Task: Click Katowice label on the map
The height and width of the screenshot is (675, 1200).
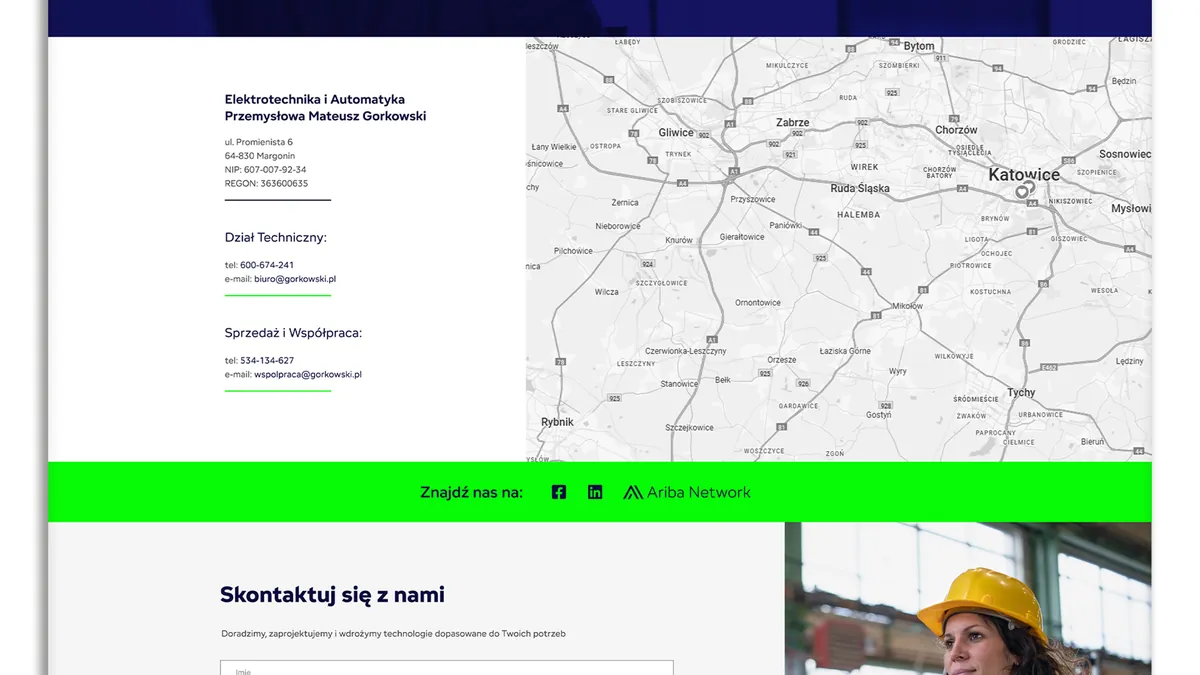Action: pyautogui.click(x=1024, y=174)
